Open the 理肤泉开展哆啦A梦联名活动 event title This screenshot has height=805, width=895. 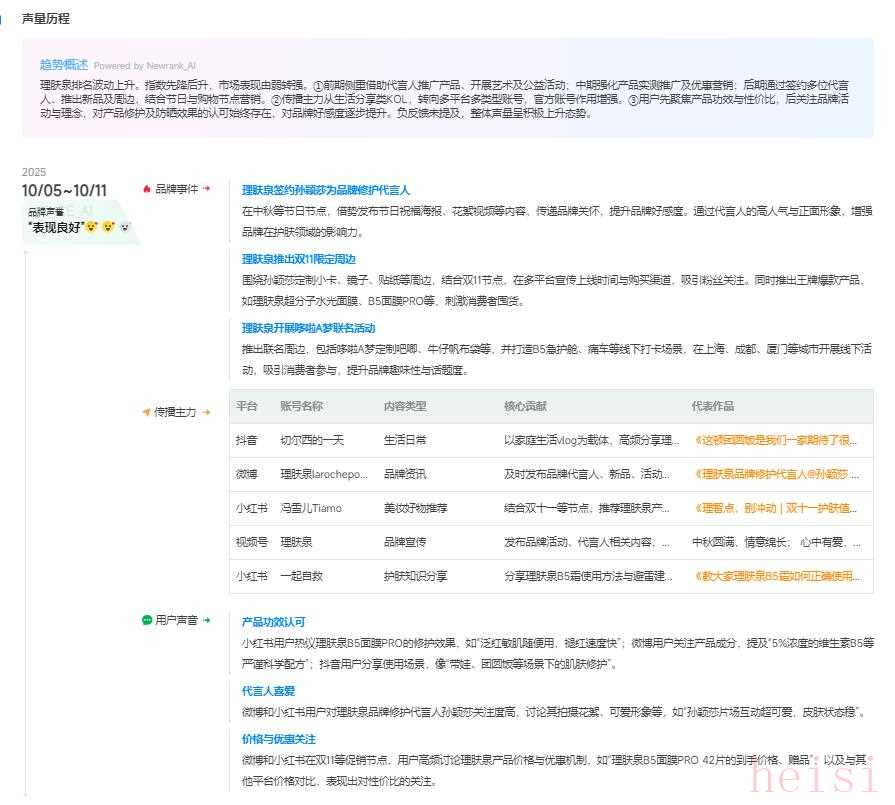[x=308, y=328]
